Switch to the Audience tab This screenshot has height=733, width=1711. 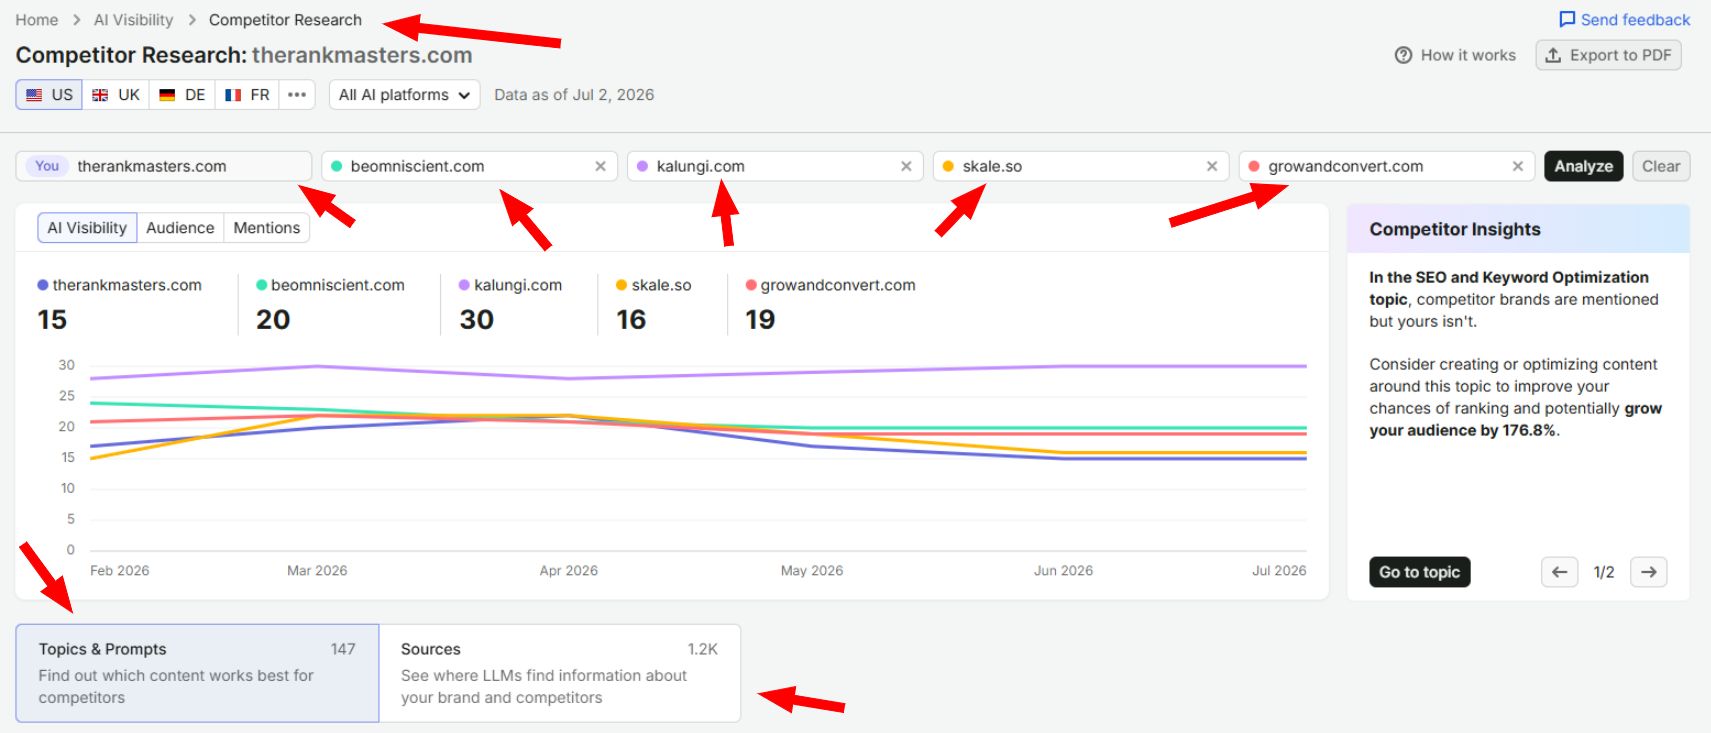(180, 228)
